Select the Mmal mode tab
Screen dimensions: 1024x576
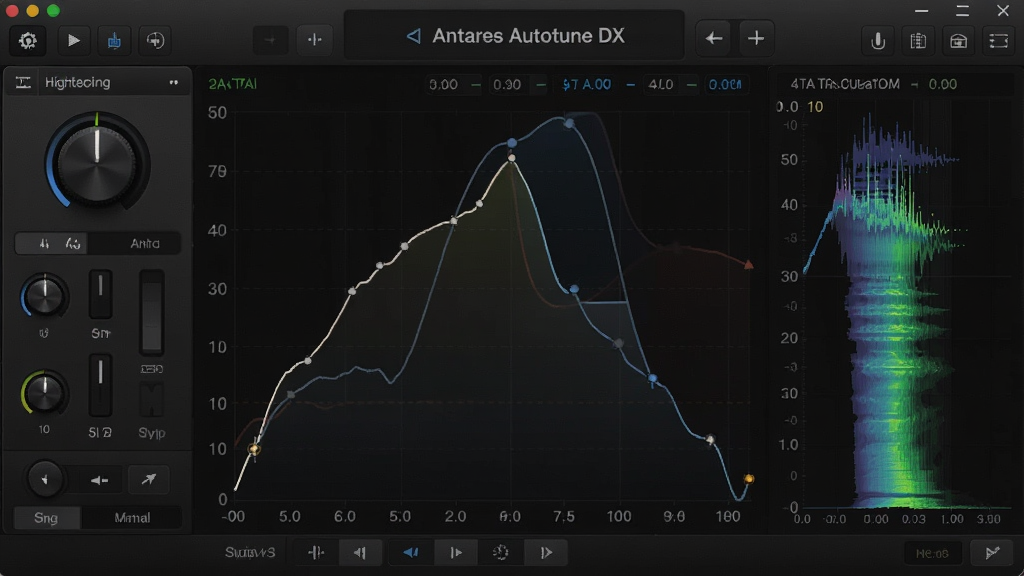132,518
